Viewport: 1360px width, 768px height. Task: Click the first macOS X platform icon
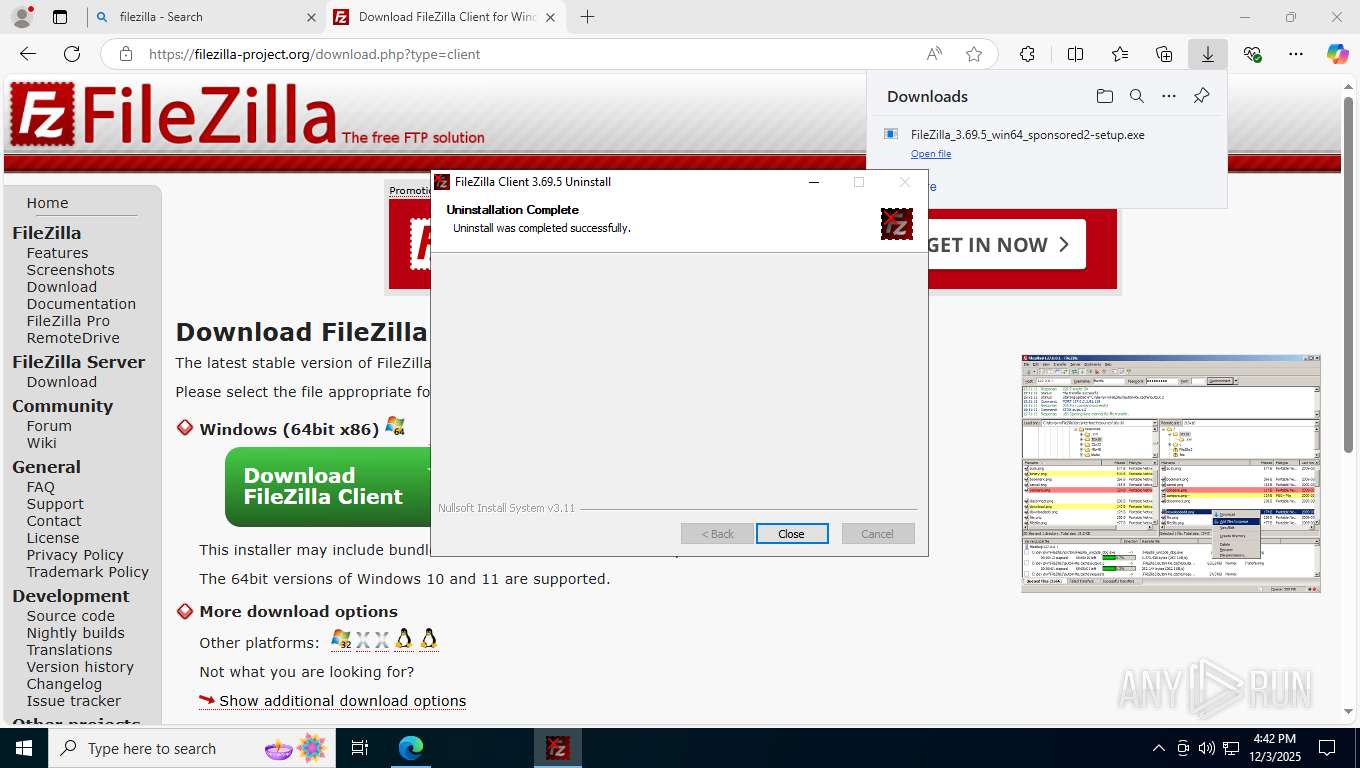363,640
